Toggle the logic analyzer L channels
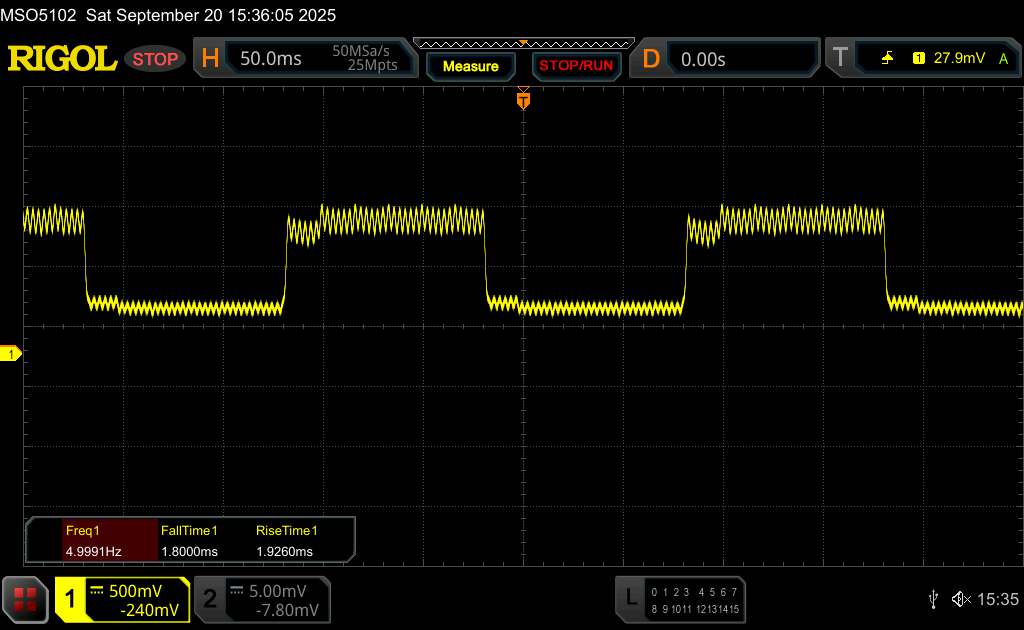The image size is (1024, 630). 682,599
